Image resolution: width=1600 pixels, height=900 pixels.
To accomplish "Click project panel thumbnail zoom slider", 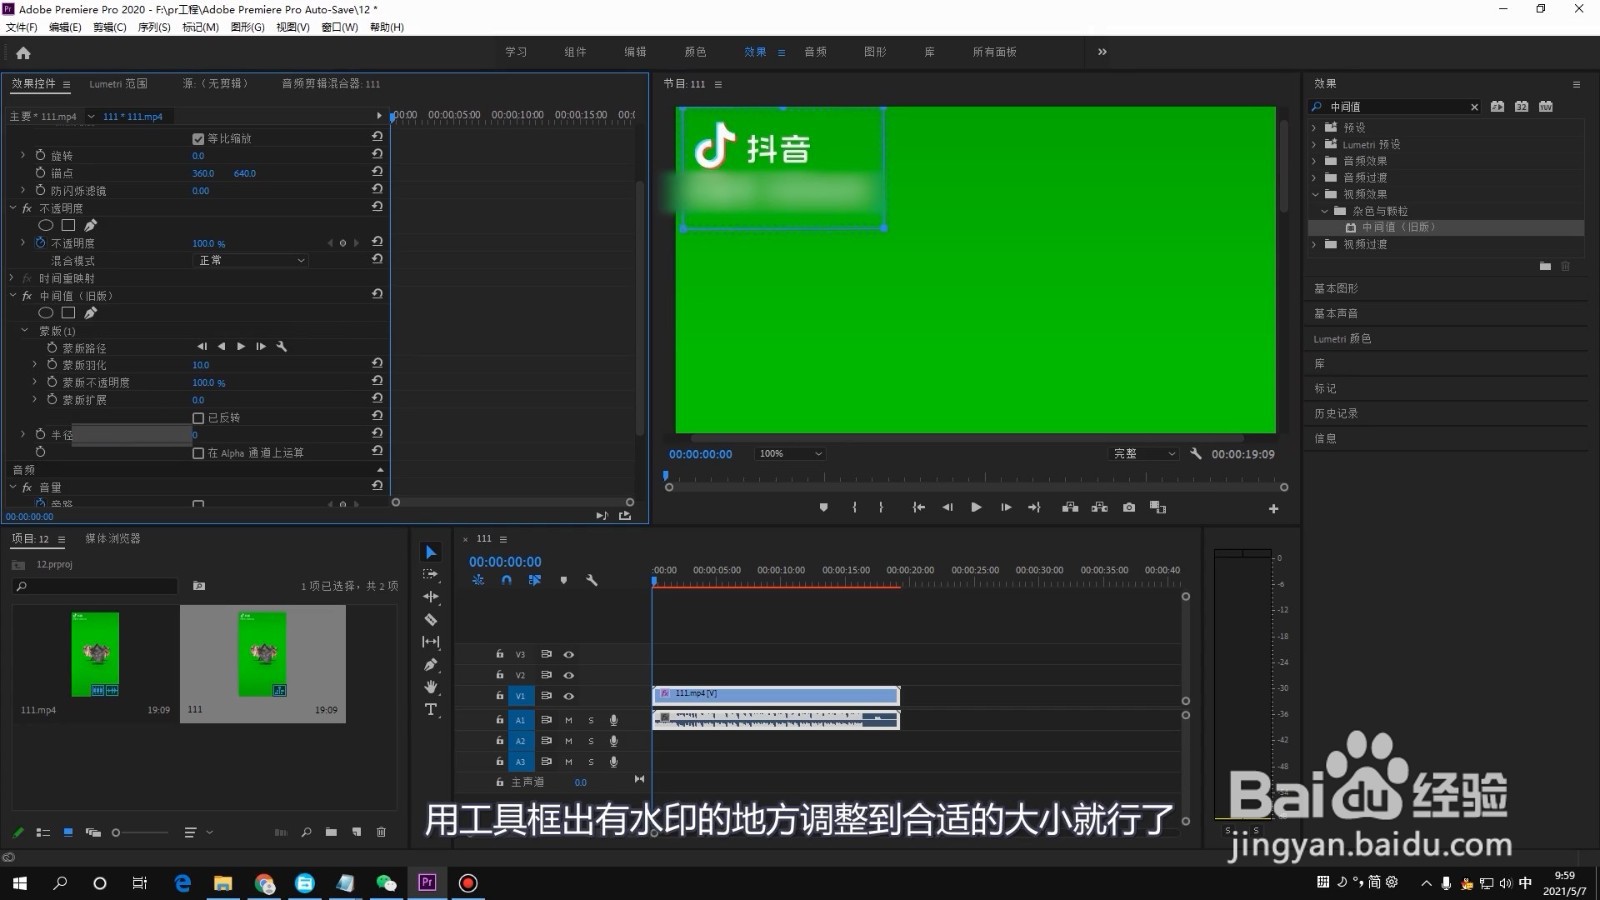I will click(141, 833).
